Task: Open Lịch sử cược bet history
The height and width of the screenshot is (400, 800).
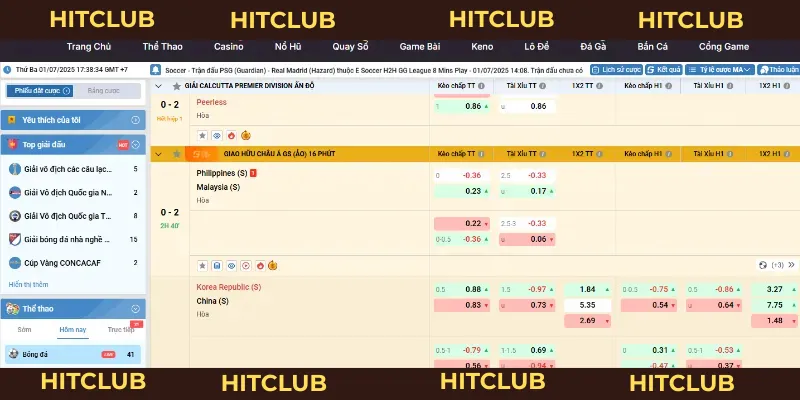Action: pyautogui.click(x=616, y=70)
